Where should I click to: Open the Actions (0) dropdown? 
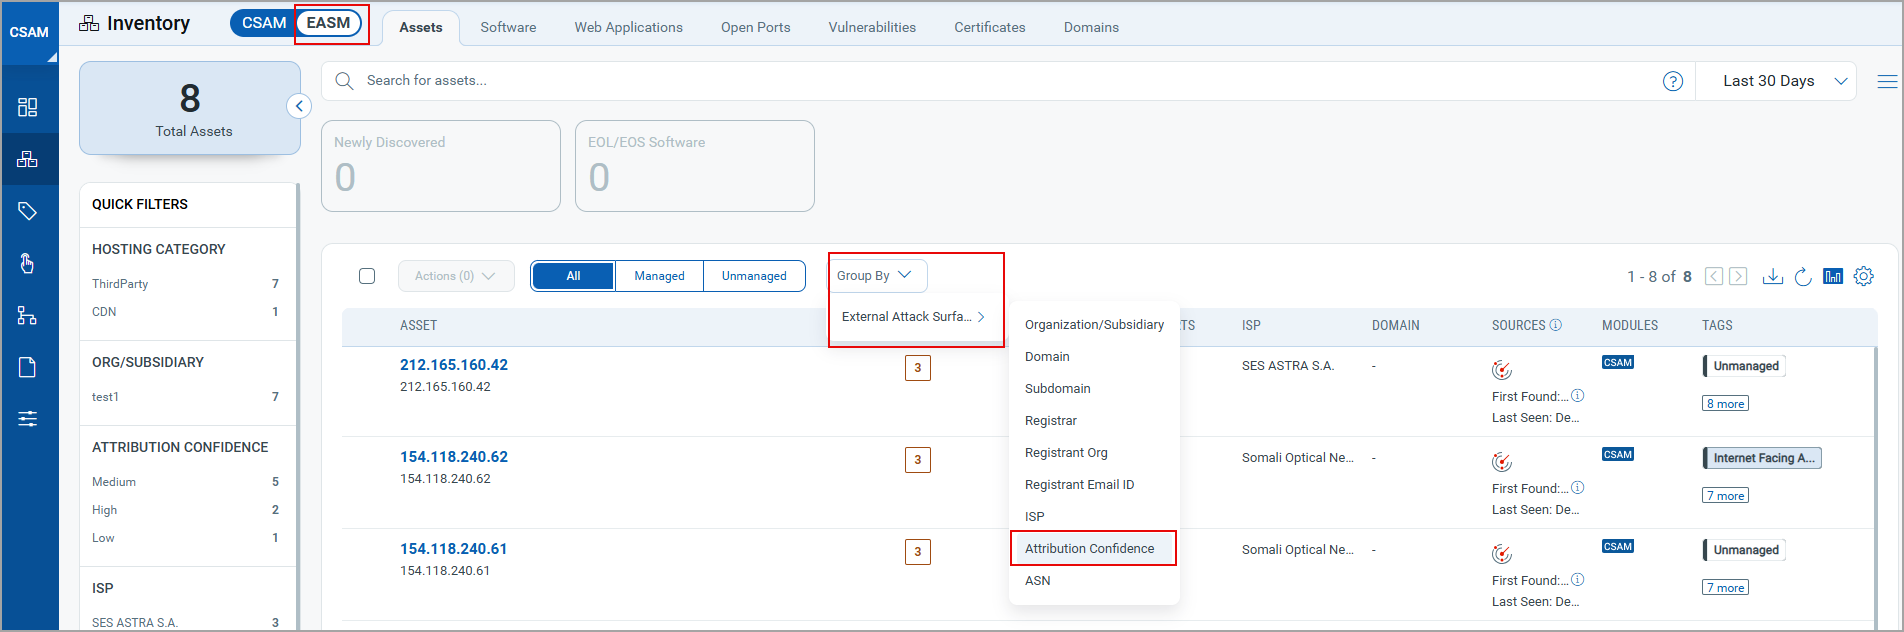[456, 276]
